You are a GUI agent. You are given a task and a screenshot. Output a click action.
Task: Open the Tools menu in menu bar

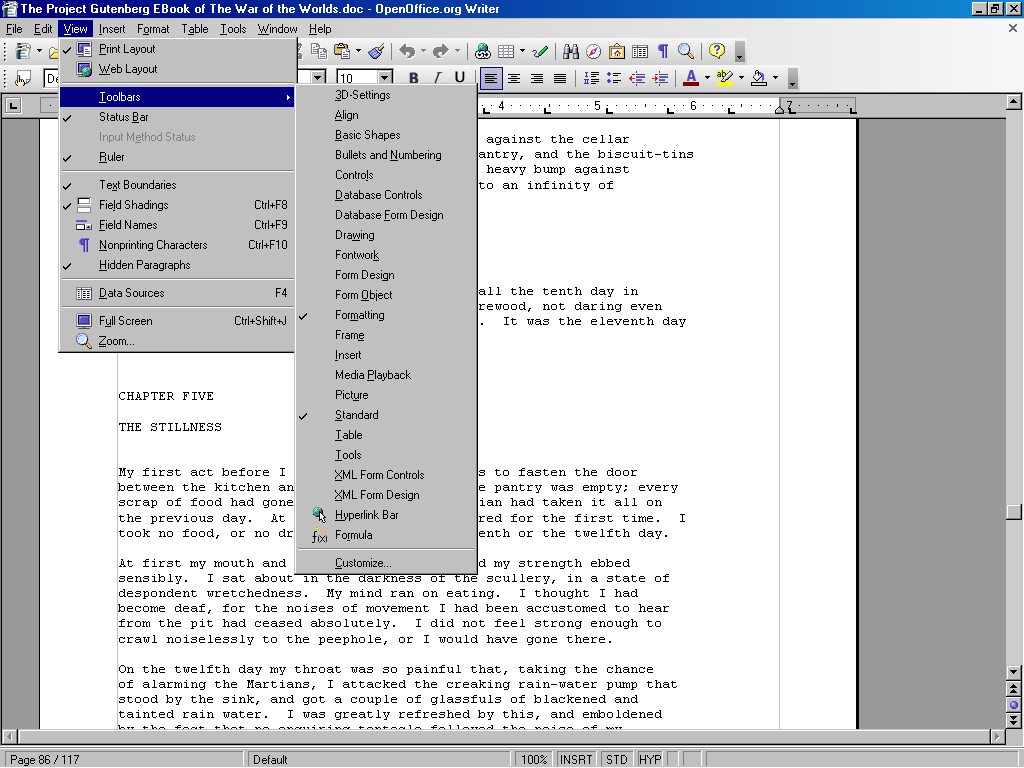(x=233, y=29)
